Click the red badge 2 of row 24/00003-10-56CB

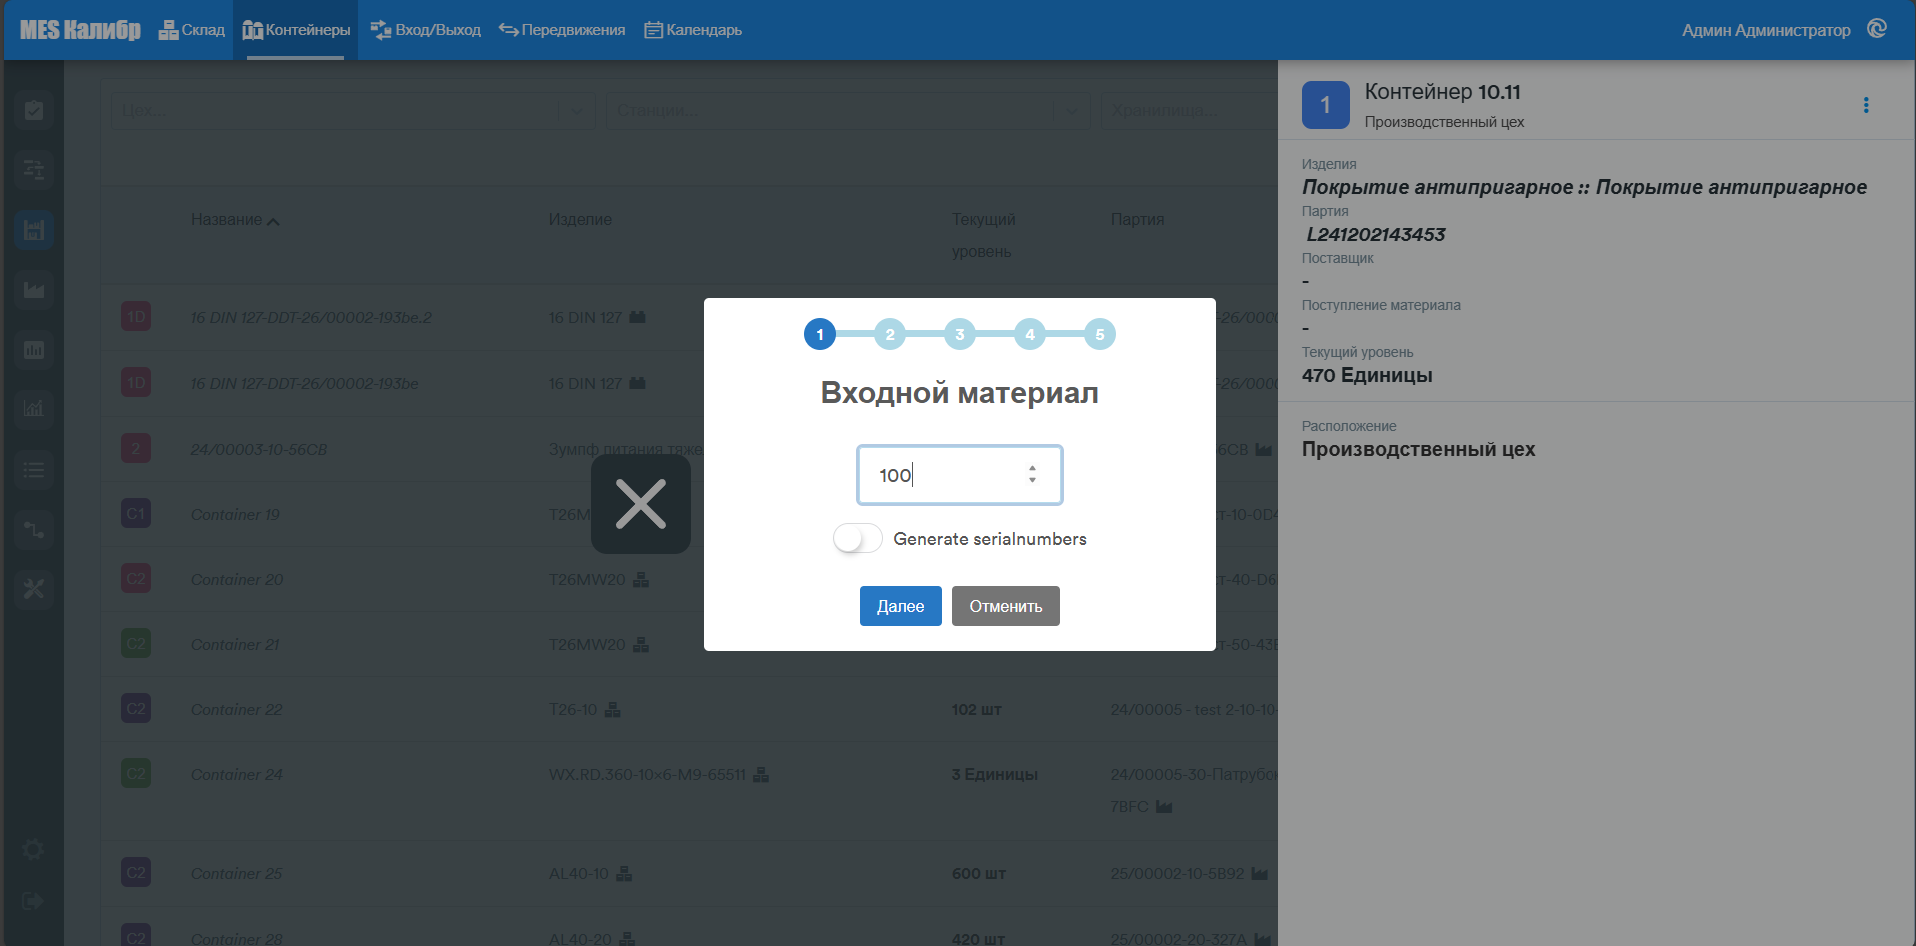[136, 448]
